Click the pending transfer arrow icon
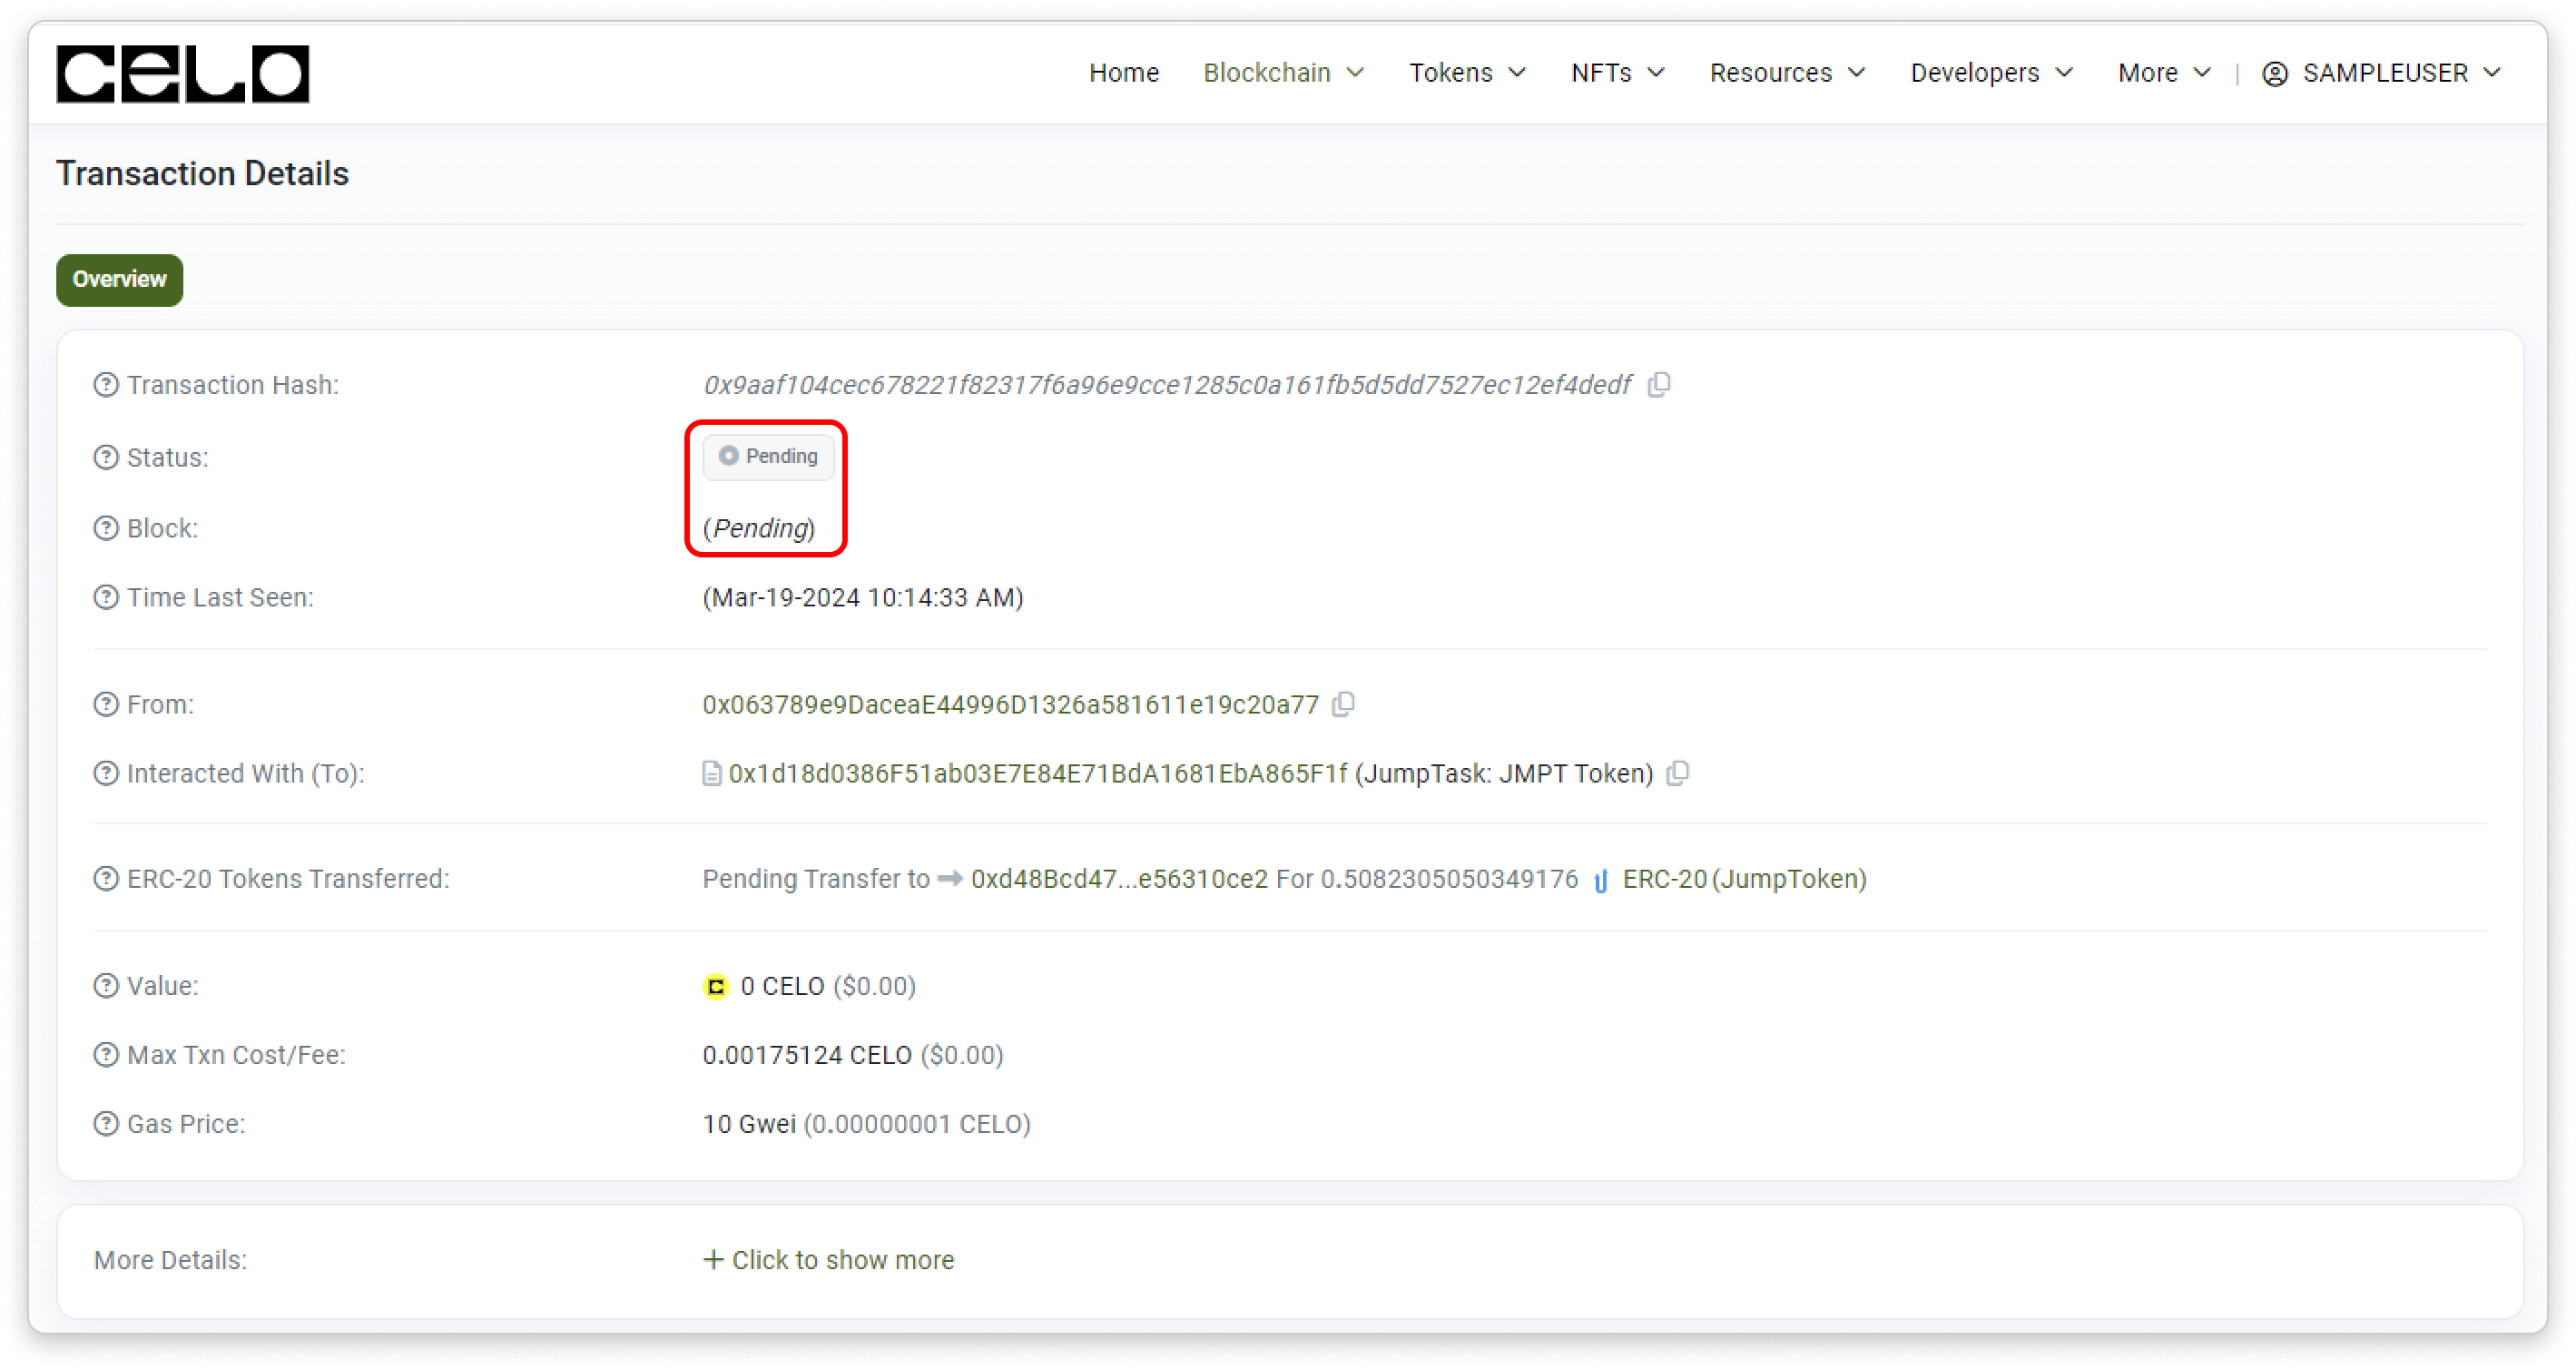Screen dimensions: 2576x1369 click(x=950, y=879)
